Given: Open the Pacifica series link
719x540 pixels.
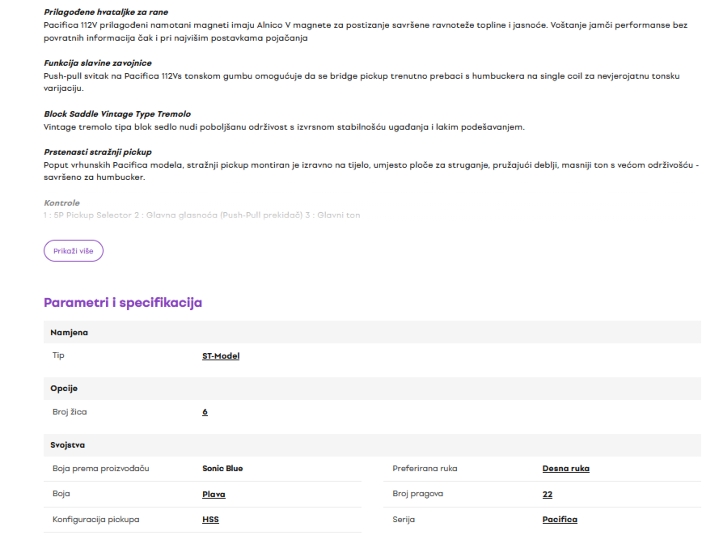Looking at the screenshot, I should (560, 519).
